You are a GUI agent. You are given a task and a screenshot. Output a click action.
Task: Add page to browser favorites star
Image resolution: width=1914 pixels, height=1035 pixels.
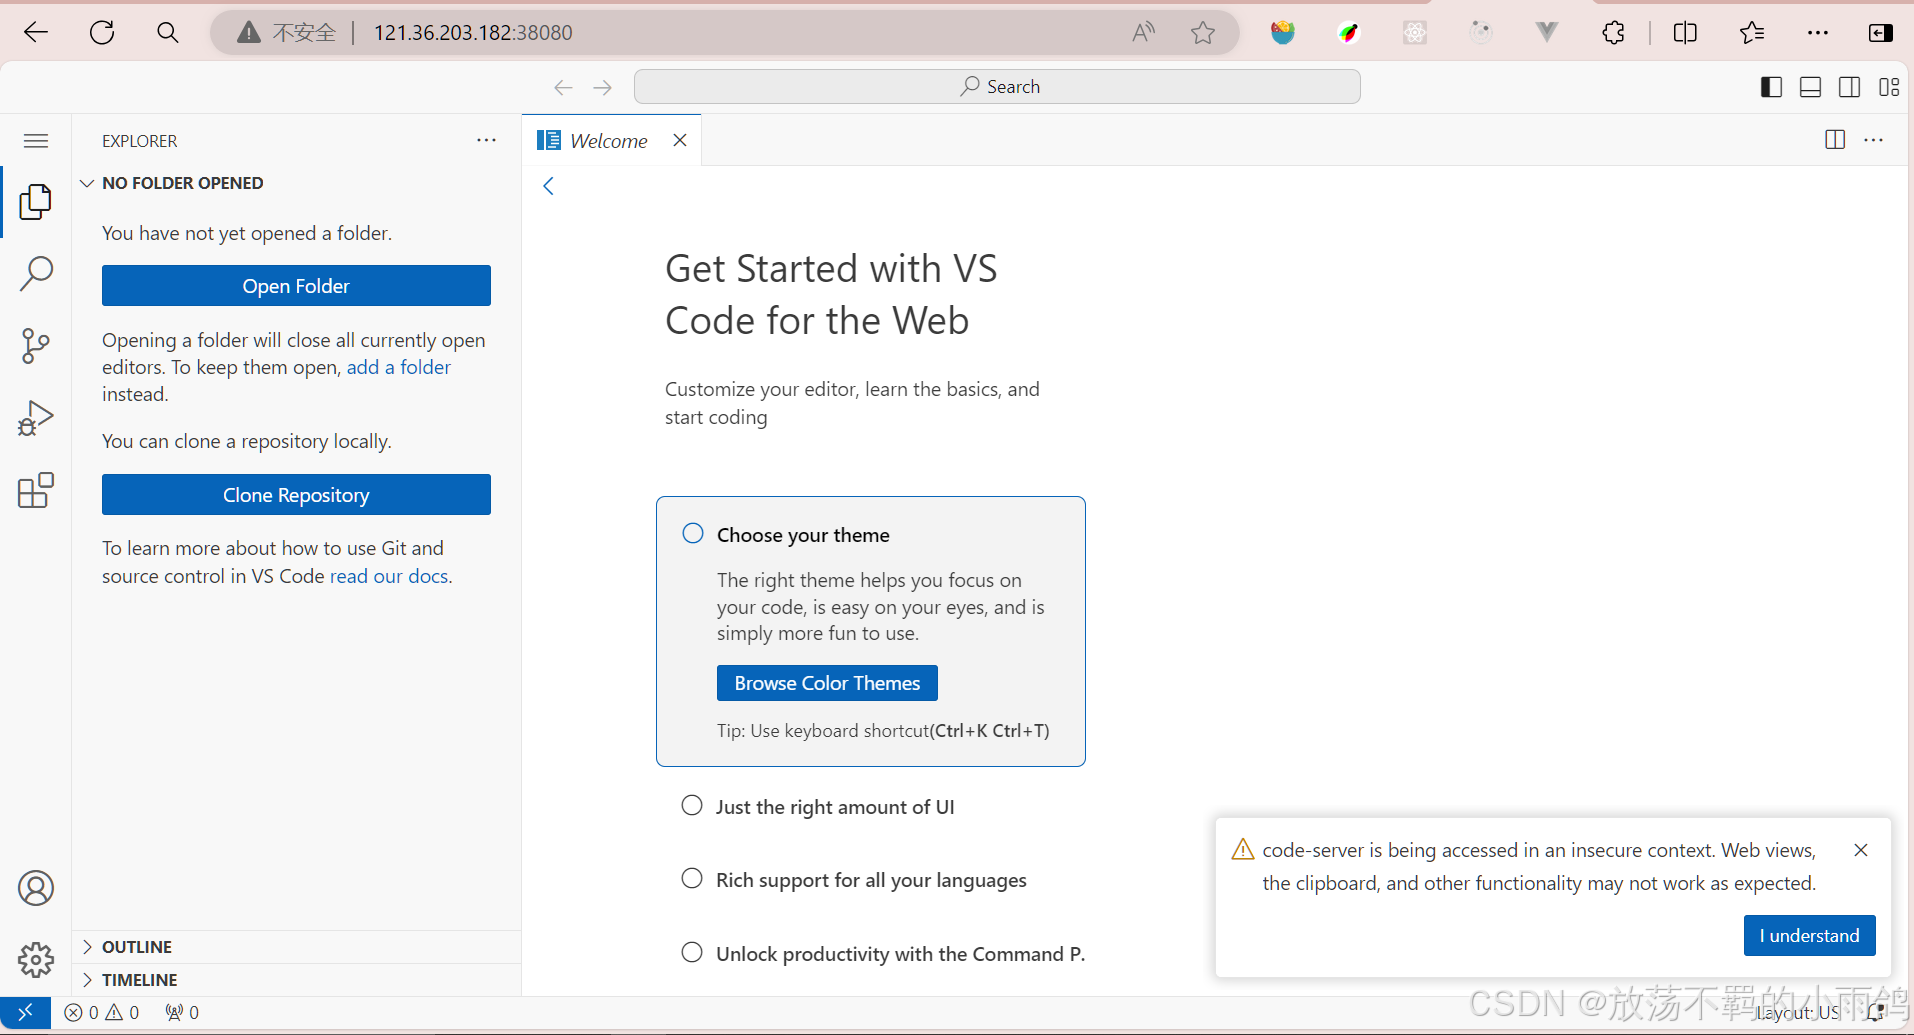(1203, 33)
